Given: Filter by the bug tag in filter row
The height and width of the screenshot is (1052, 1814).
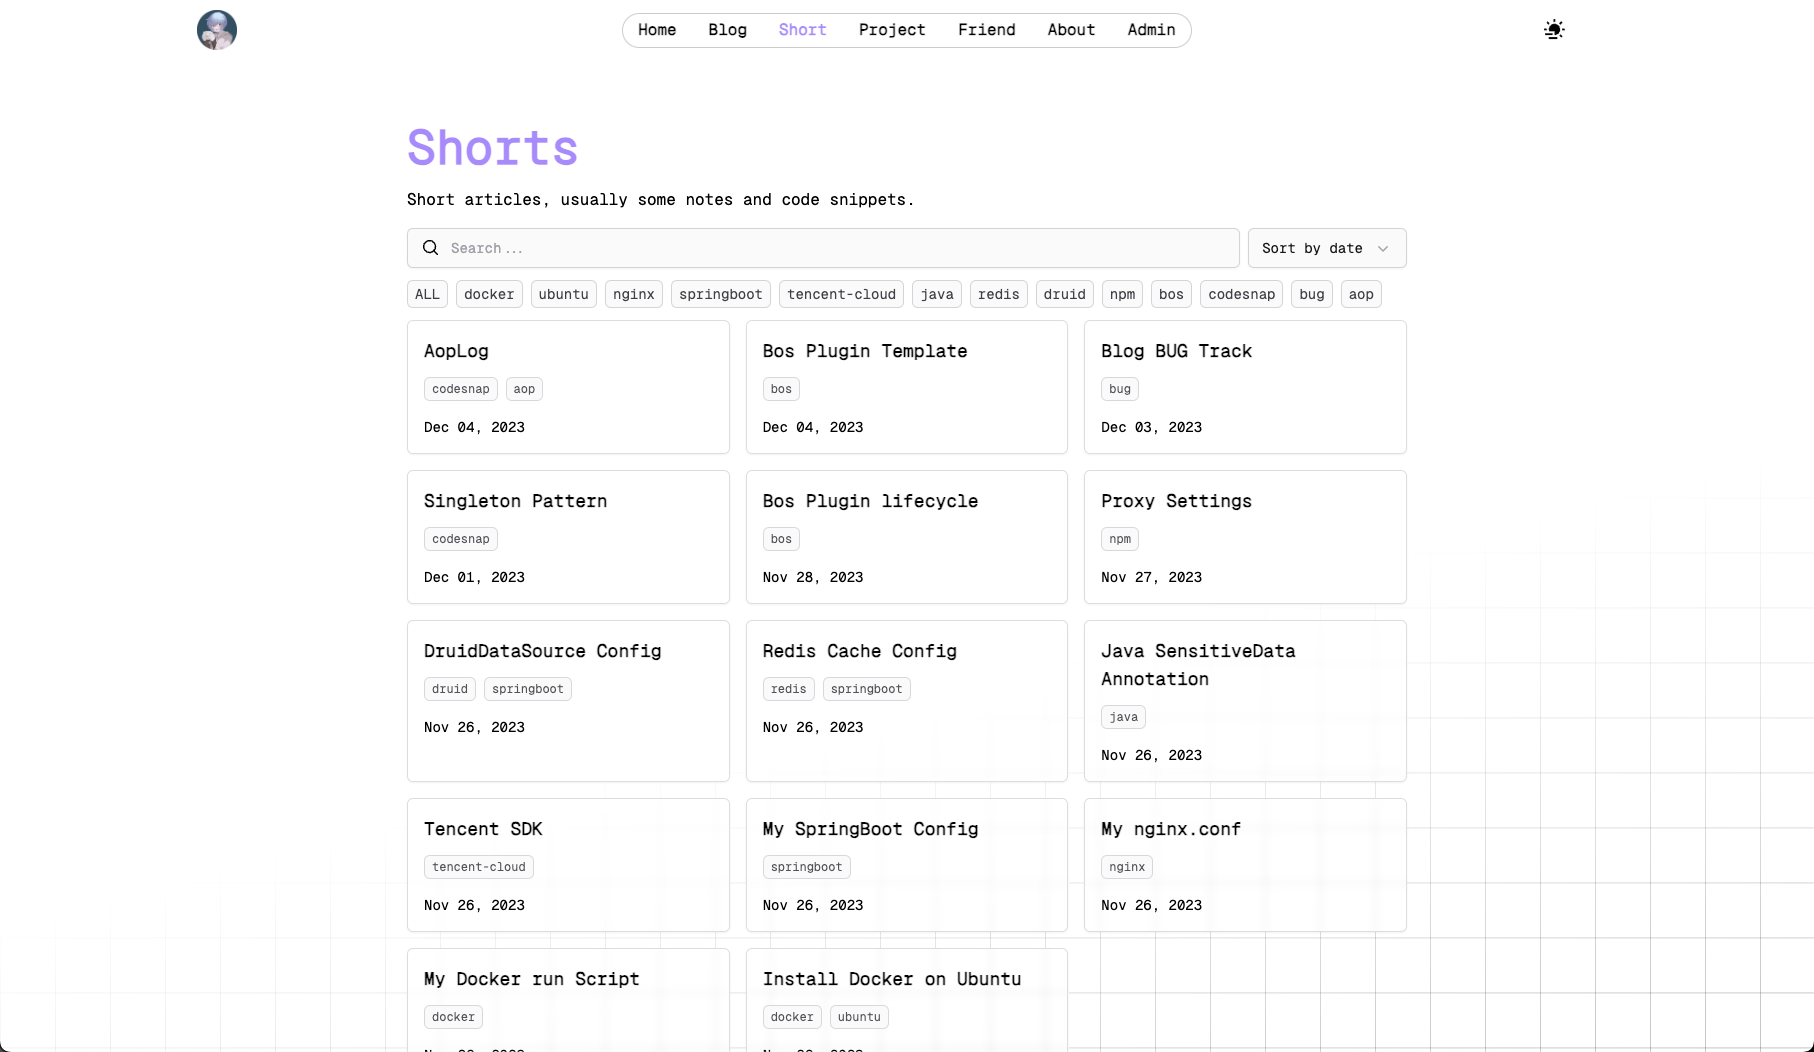Looking at the screenshot, I should point(1312,294).
